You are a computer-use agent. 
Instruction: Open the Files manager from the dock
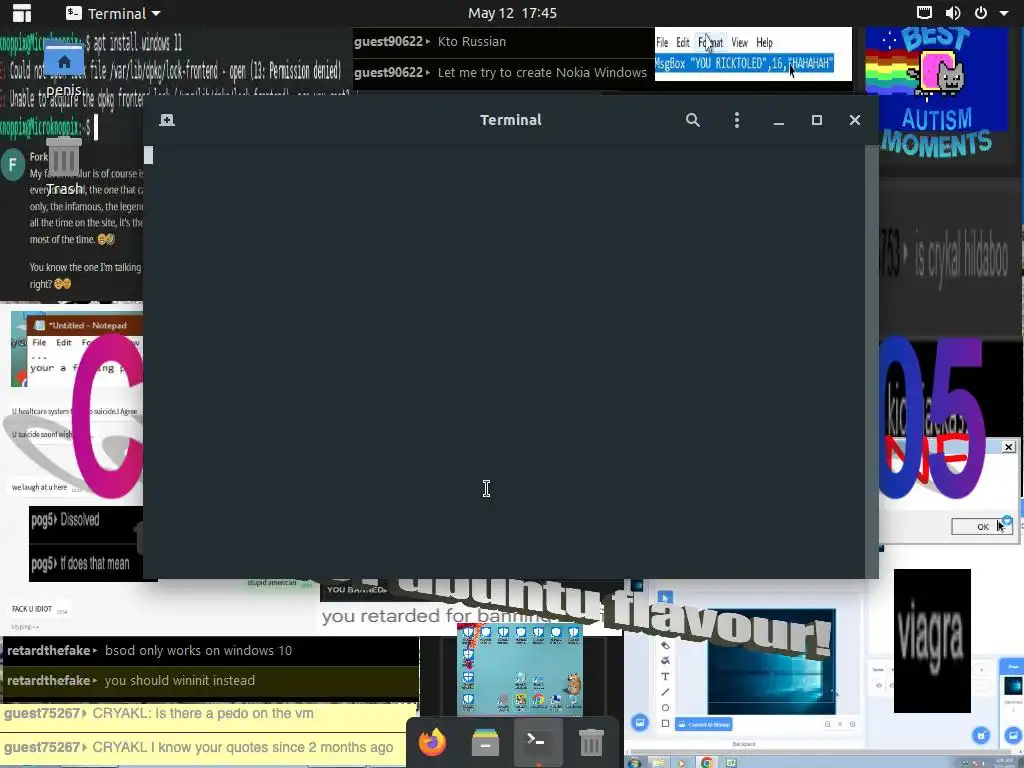485,743
